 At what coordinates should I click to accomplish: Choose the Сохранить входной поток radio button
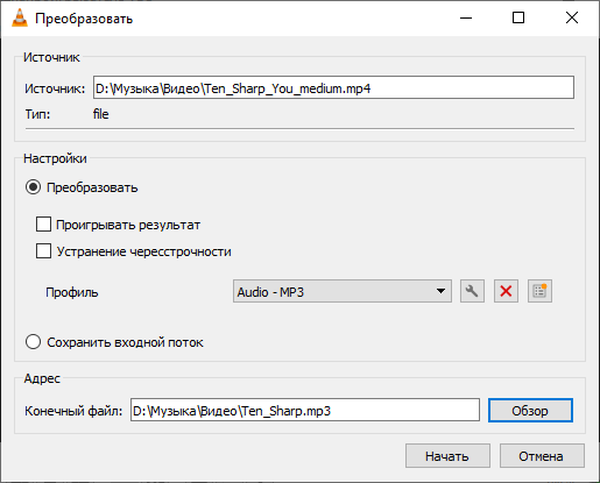[34, 342]
